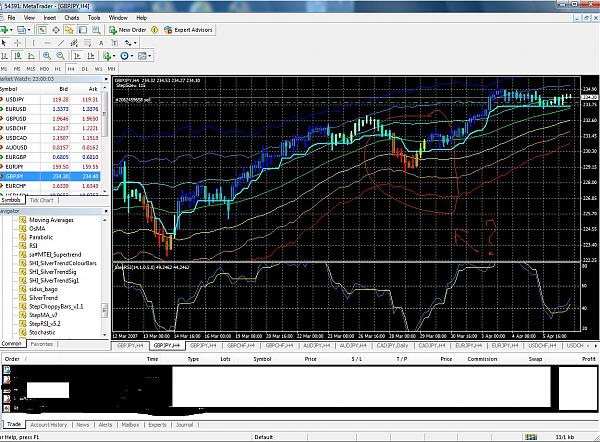
Task: Open a new chart with the toolbar icon
Action: pos(4,30)
